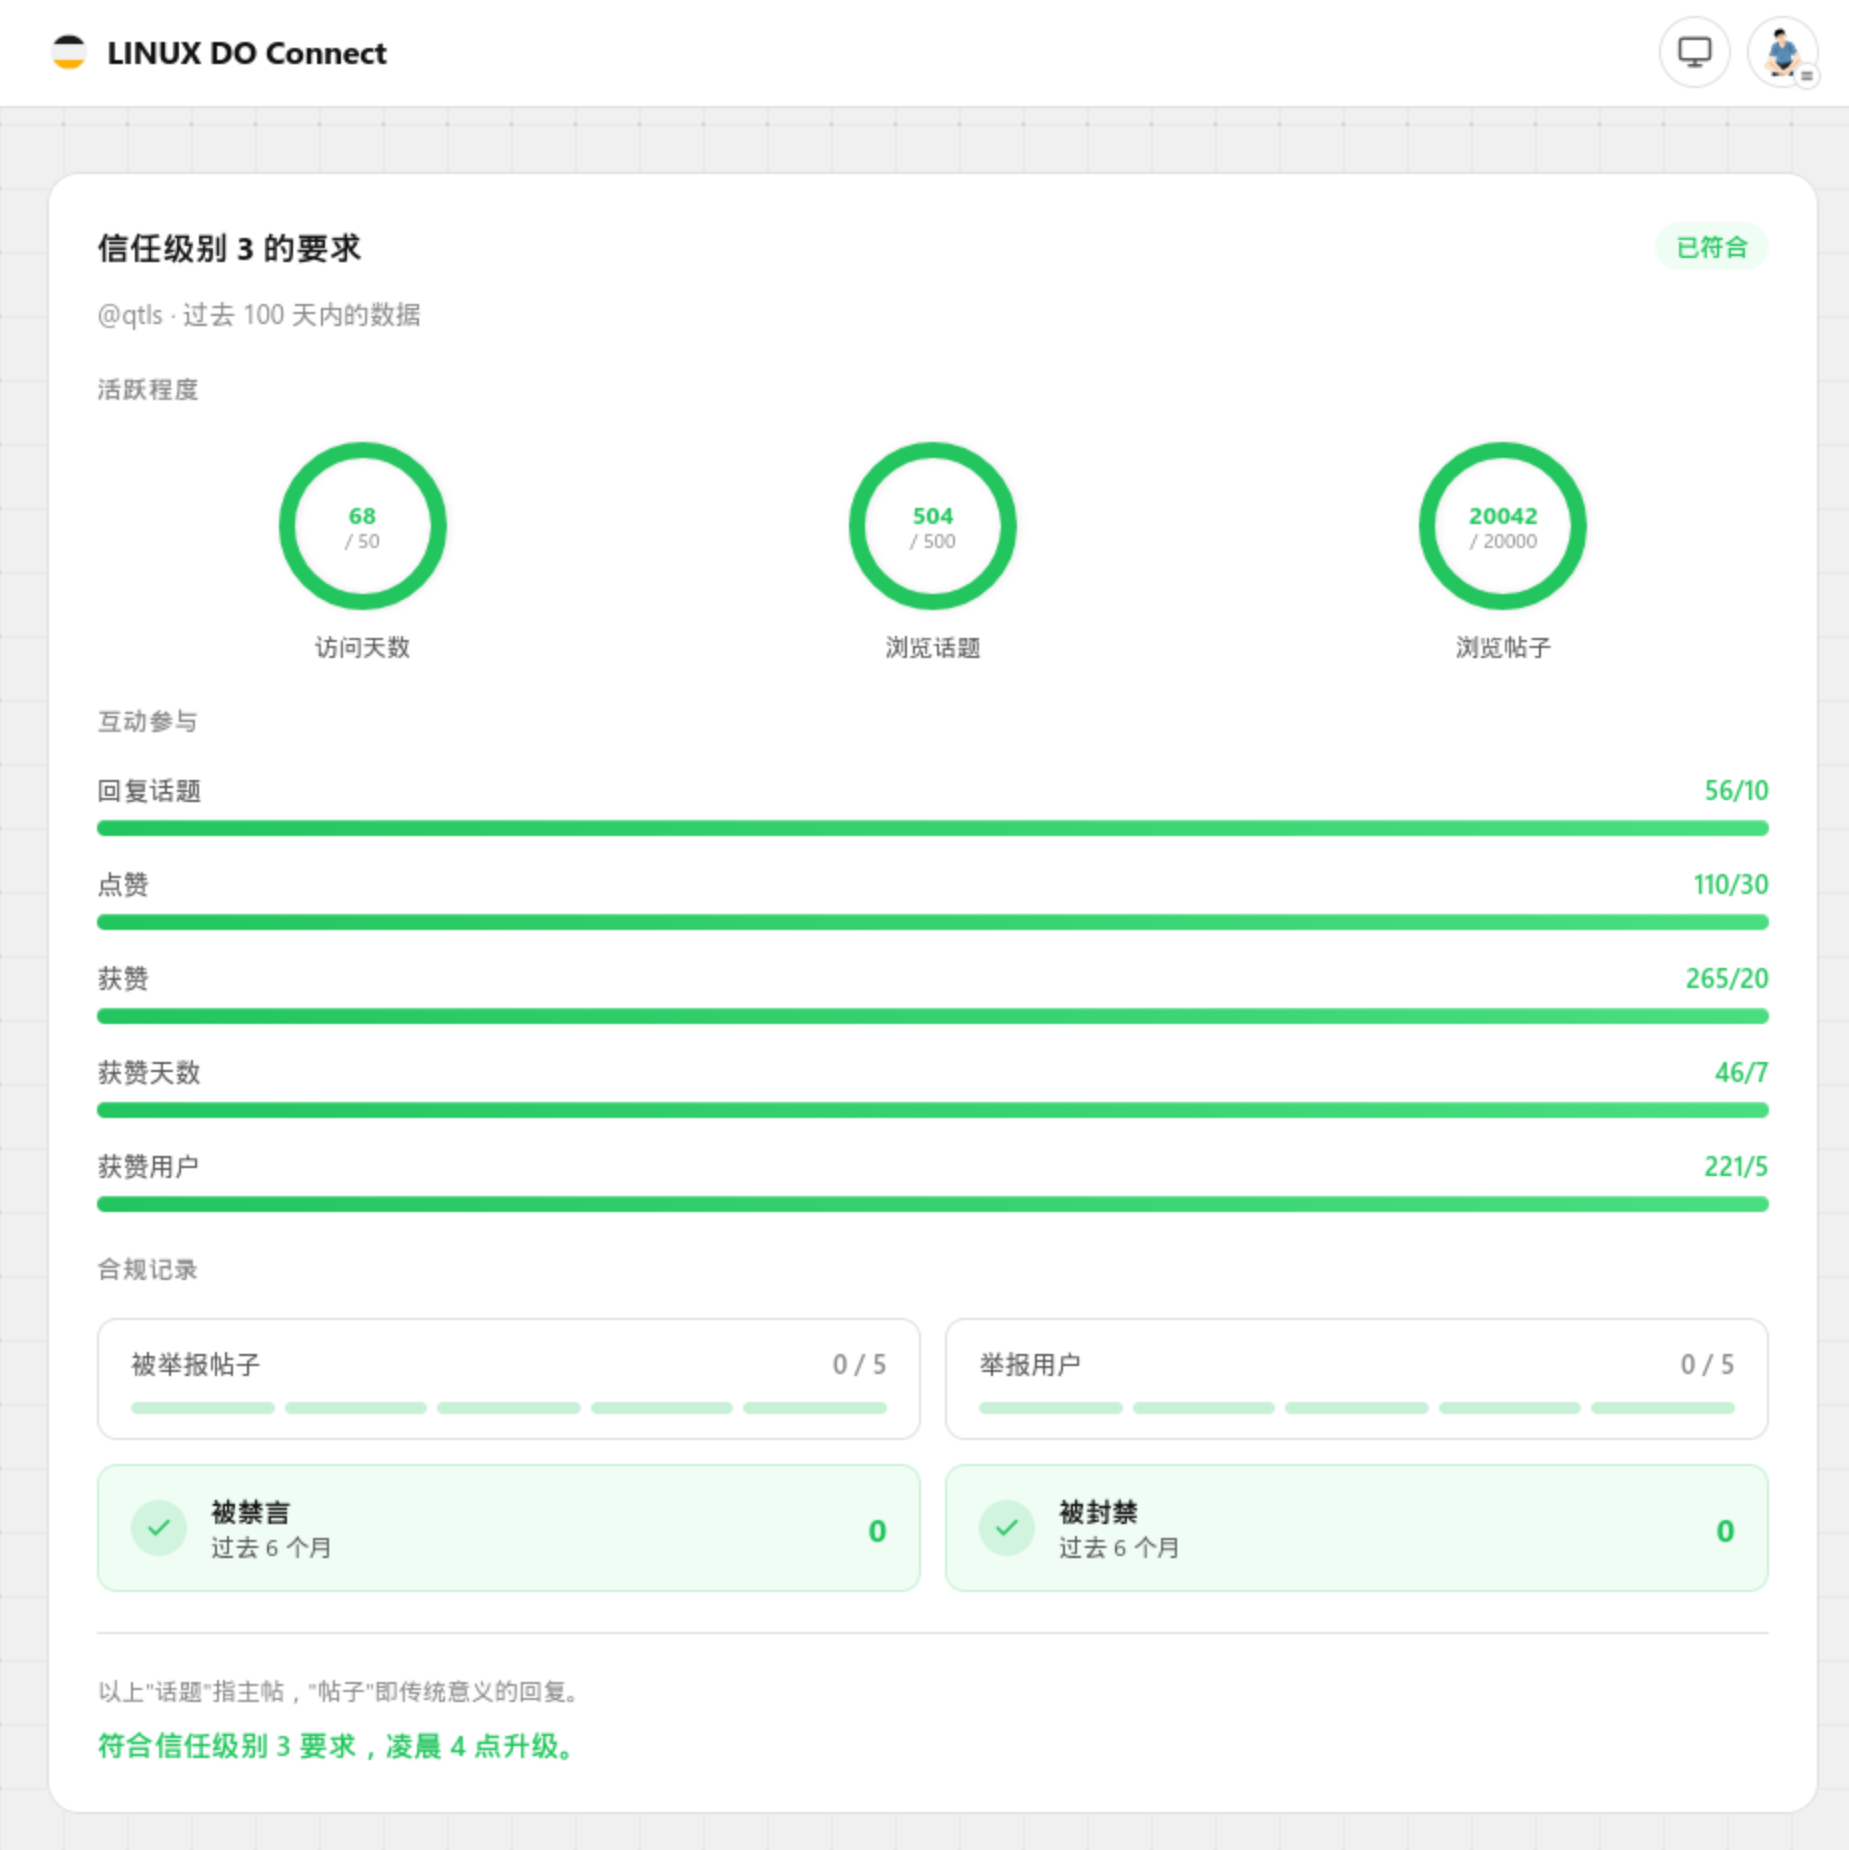This screenshot has width=1849, height=1850.
Task: Toggle the monitor theme switch icon
Action: pos(1693,53)
